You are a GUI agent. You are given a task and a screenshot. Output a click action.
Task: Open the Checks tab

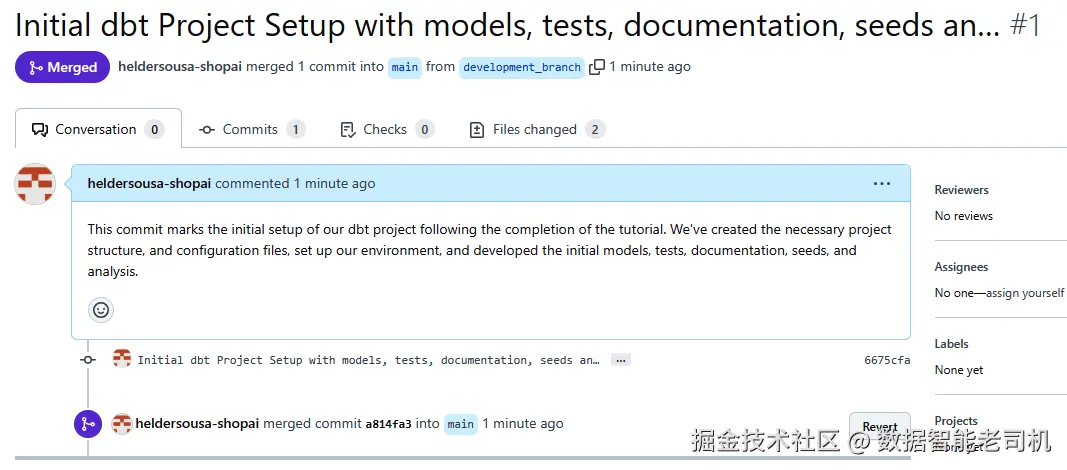pos(387,129)
